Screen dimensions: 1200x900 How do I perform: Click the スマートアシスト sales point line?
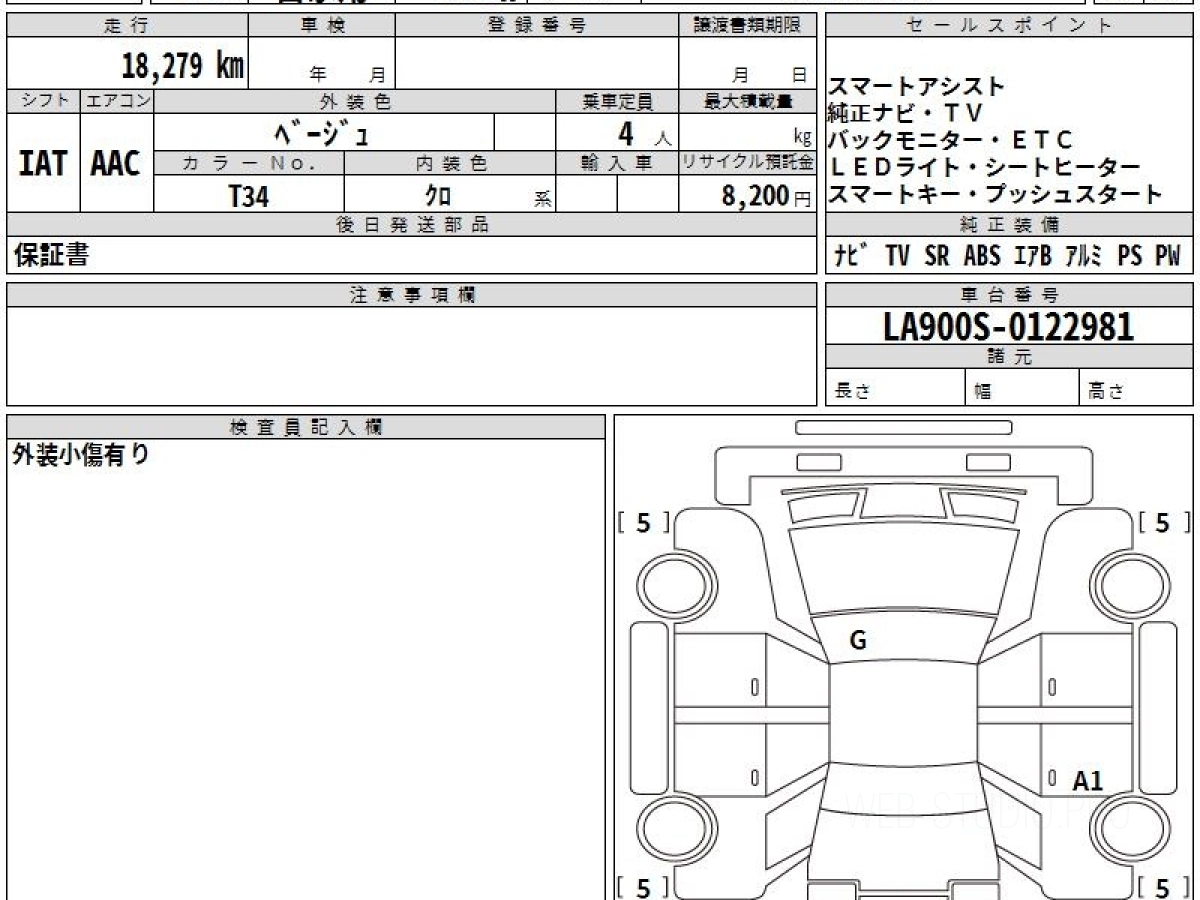point(917,87)
